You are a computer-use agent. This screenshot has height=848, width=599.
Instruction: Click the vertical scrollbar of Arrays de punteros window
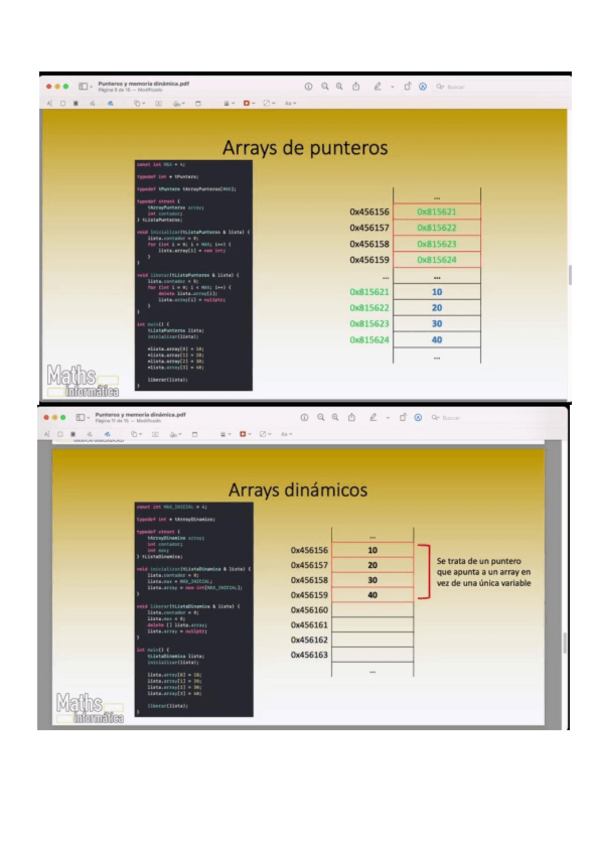(569, 275)
